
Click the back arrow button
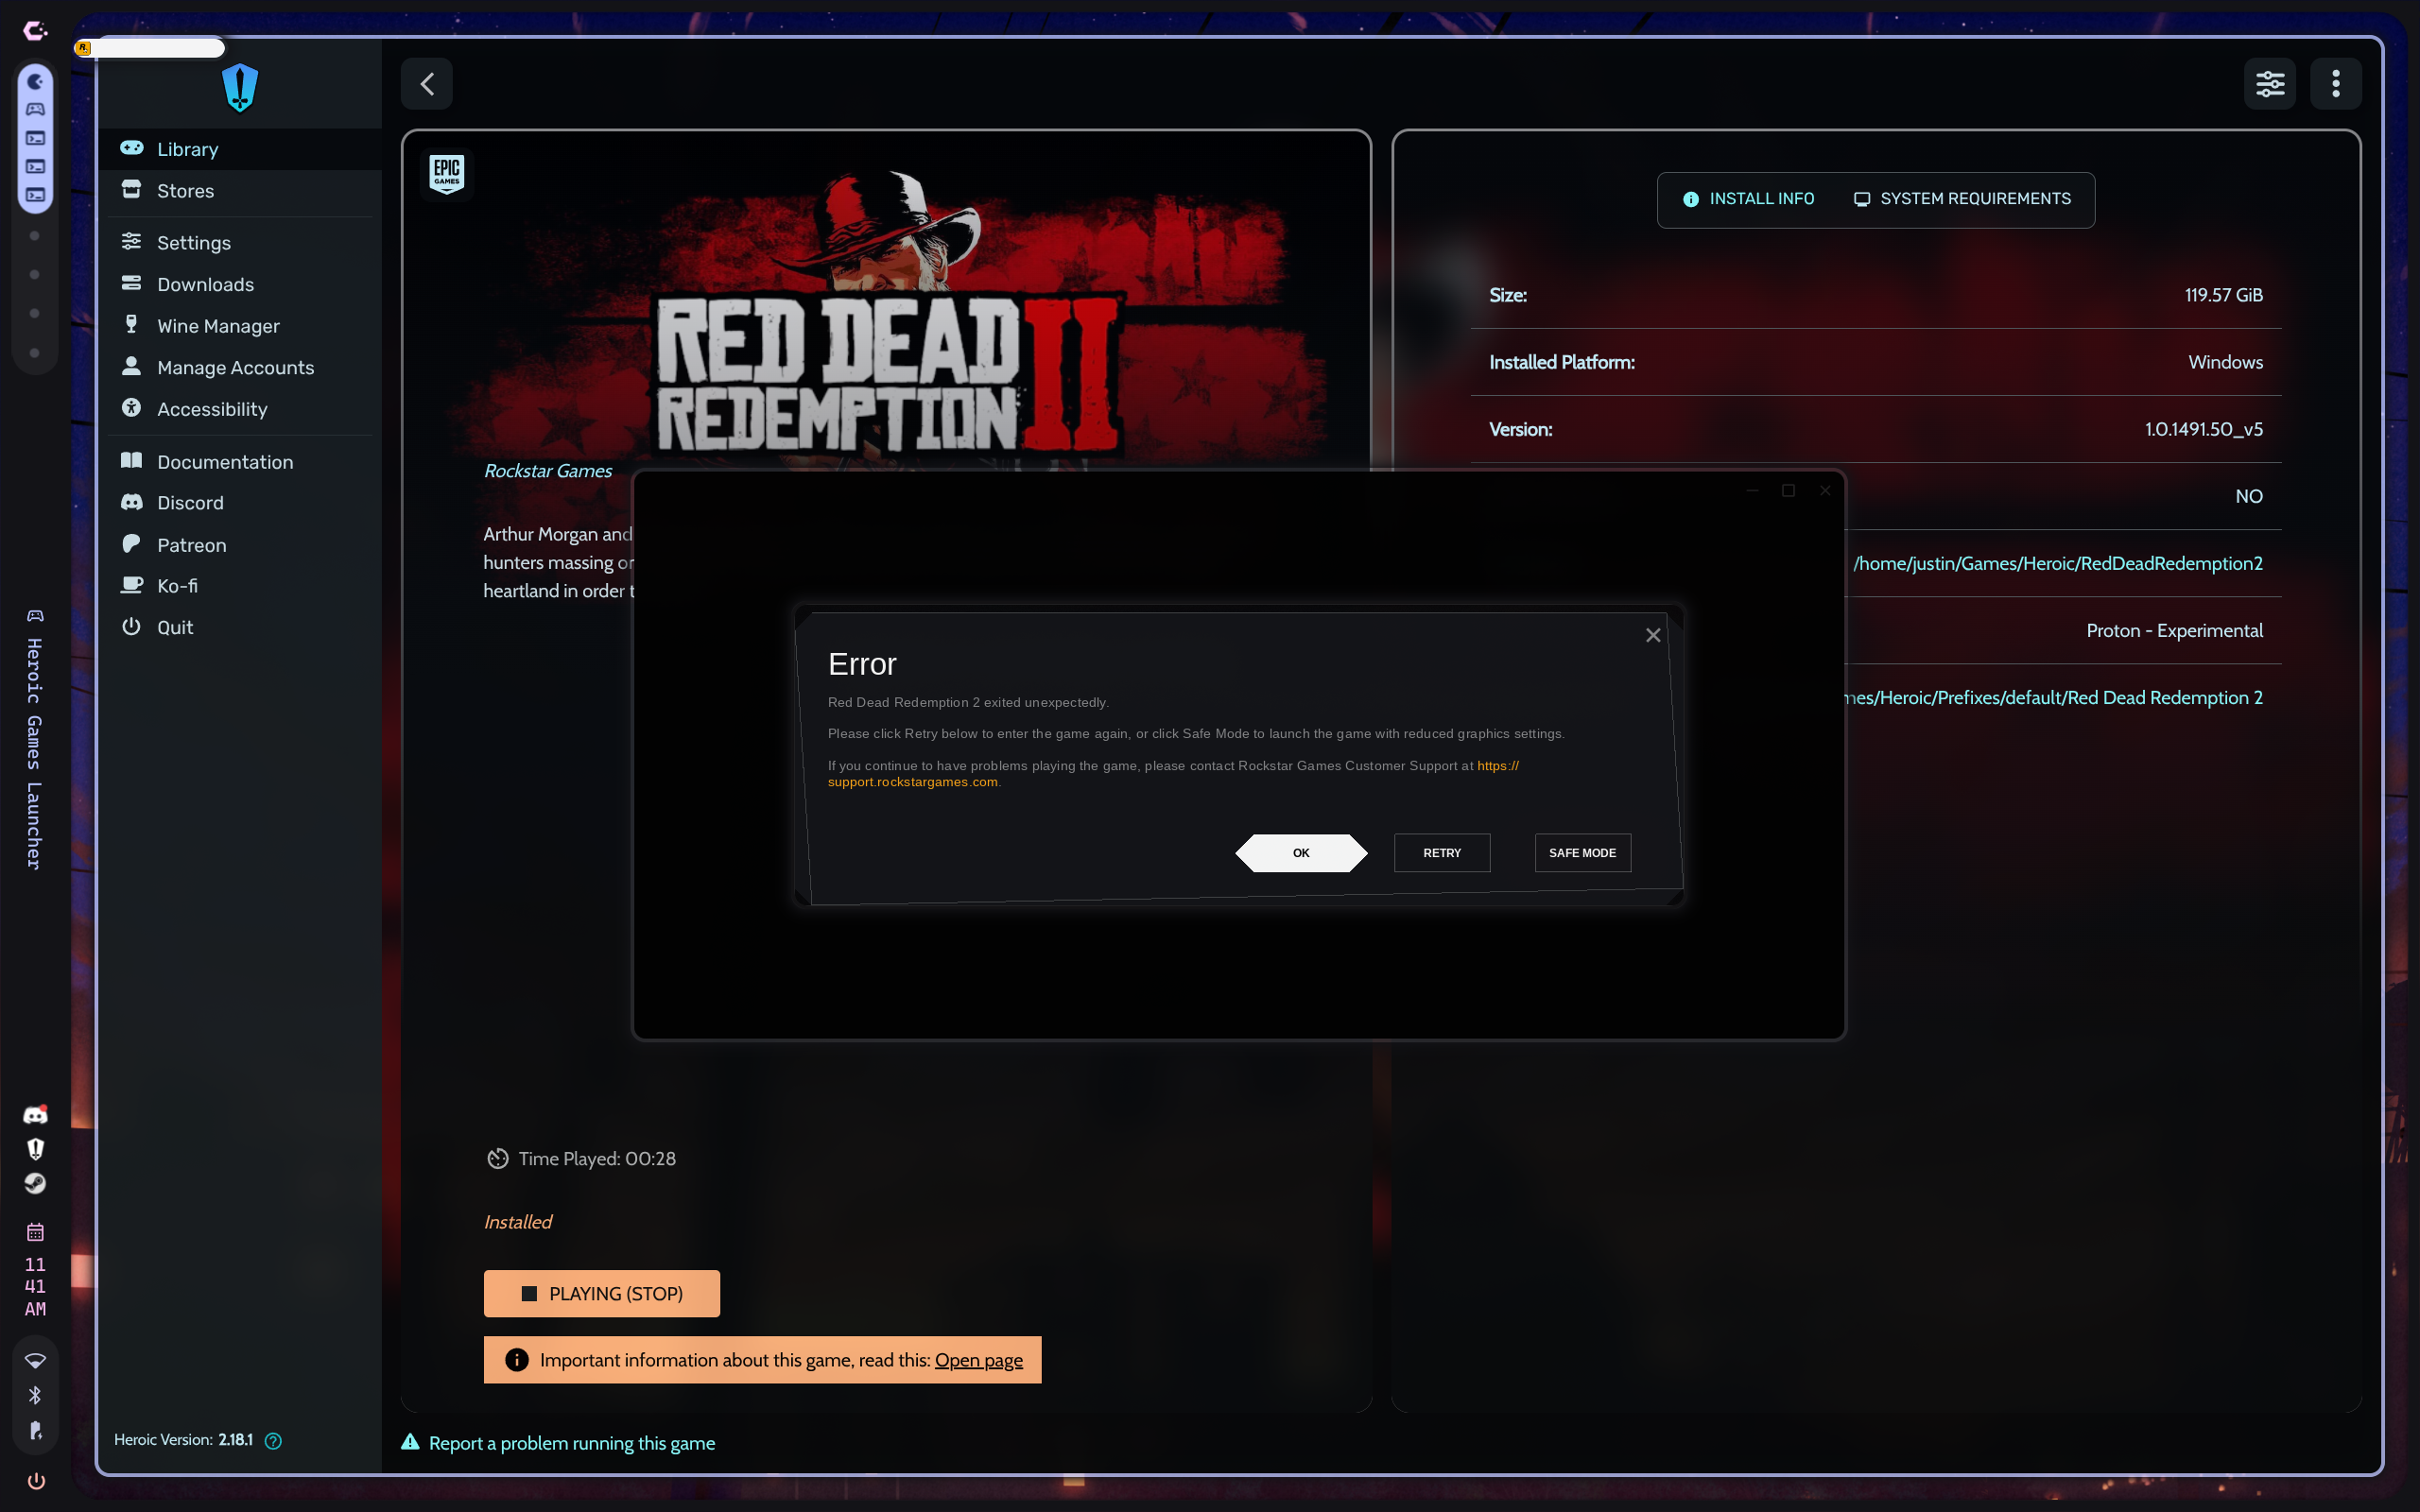tap(427, 84)
